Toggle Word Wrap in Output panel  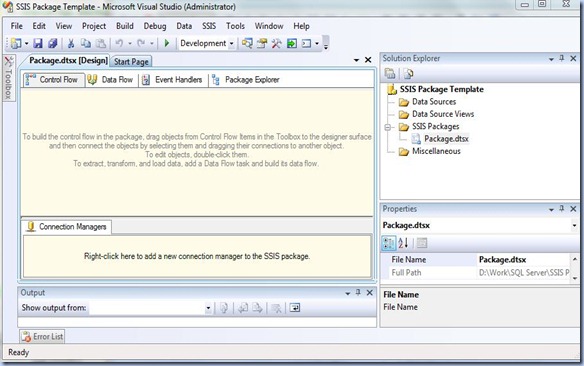coord(295,308)
